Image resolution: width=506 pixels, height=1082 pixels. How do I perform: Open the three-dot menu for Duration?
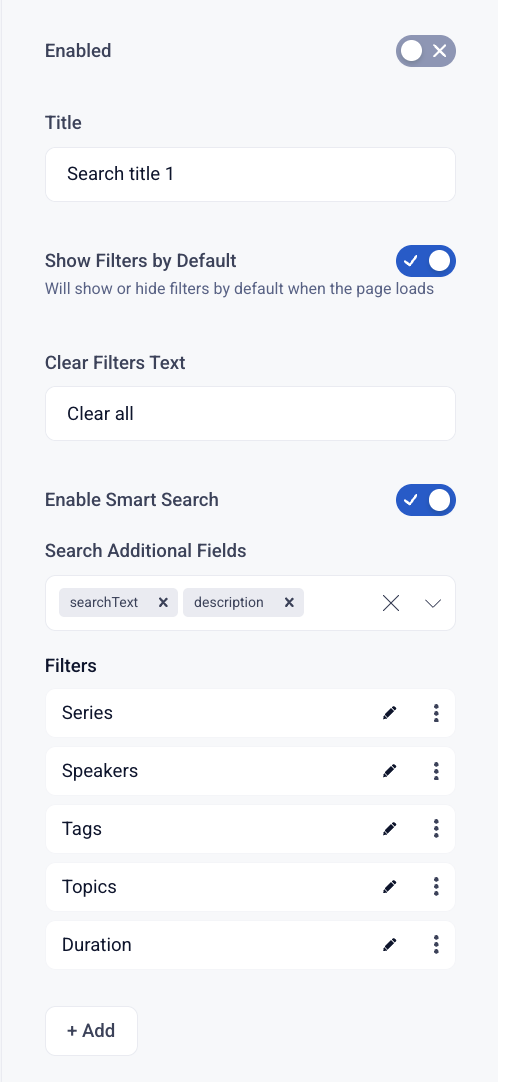(436, 945)
